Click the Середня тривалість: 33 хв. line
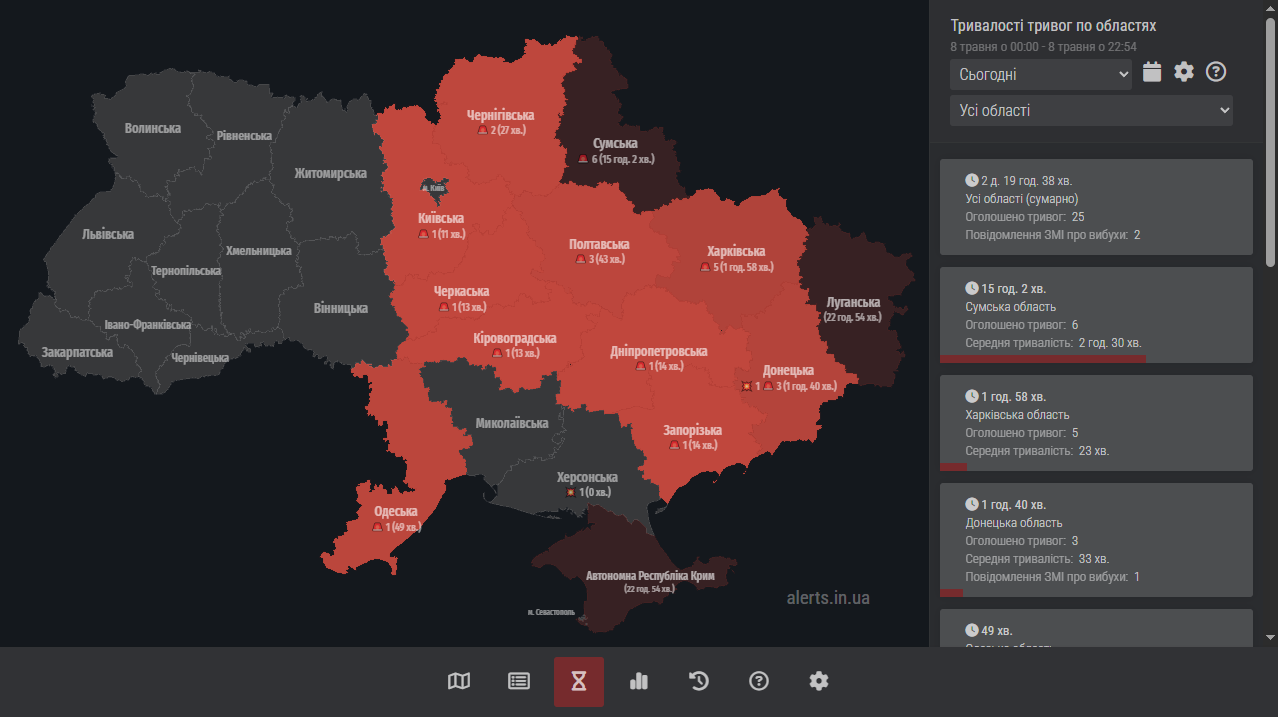The image size is (1278, 717). [x=1037, y=559]
